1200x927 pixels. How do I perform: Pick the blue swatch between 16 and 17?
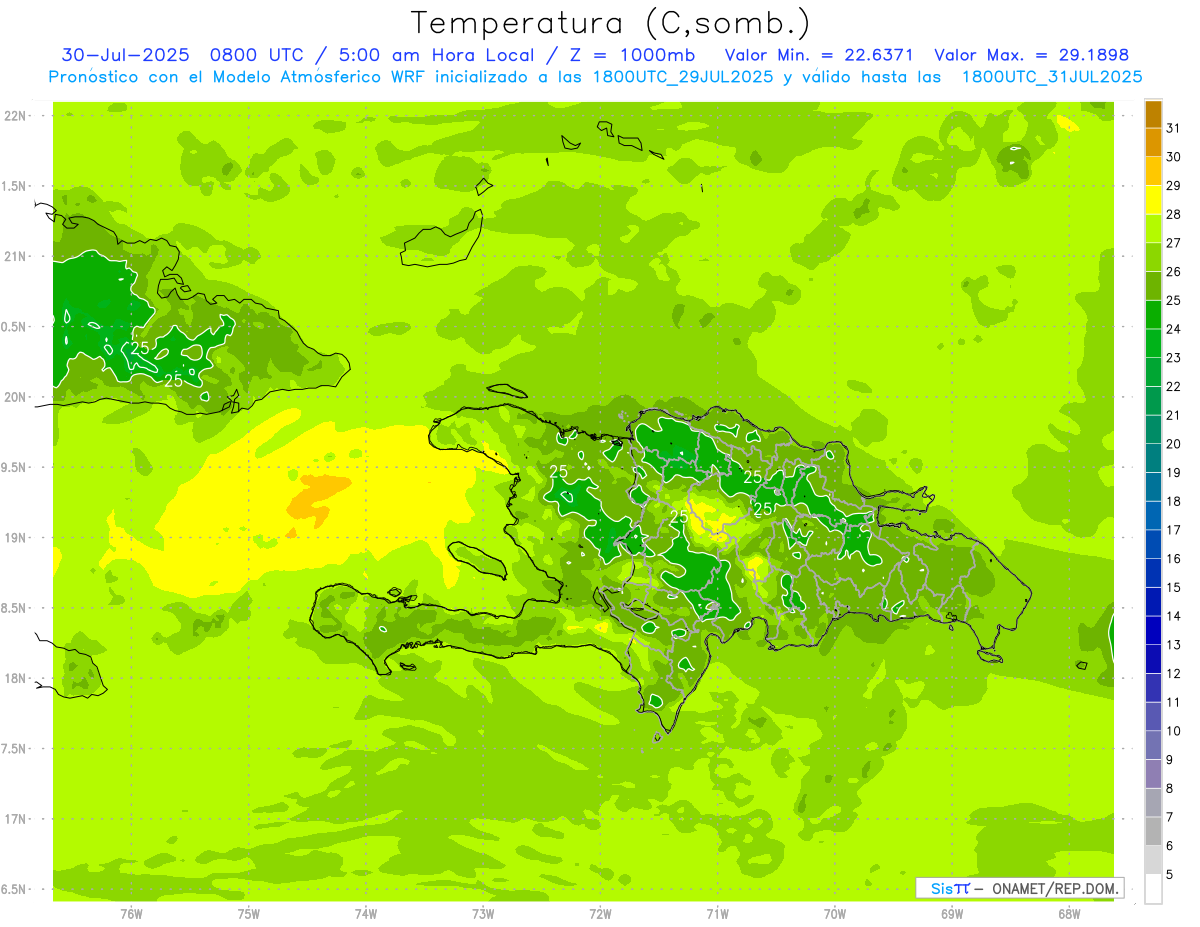(1153, 544)
